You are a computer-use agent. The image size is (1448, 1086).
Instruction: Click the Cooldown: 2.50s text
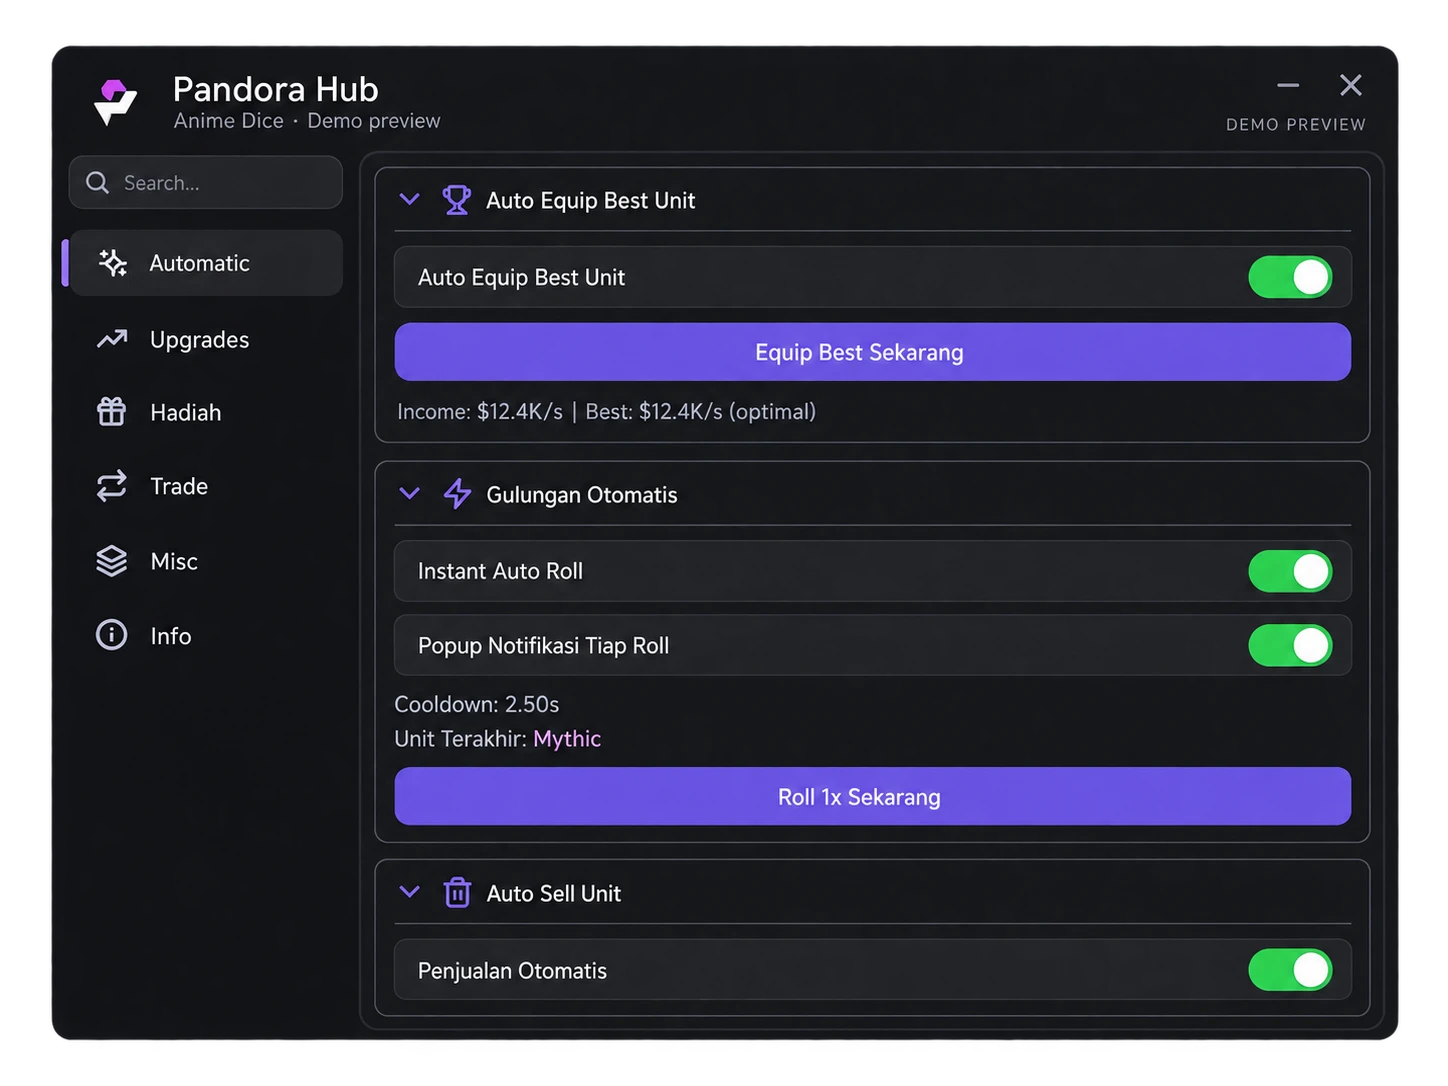click(477, 704)
